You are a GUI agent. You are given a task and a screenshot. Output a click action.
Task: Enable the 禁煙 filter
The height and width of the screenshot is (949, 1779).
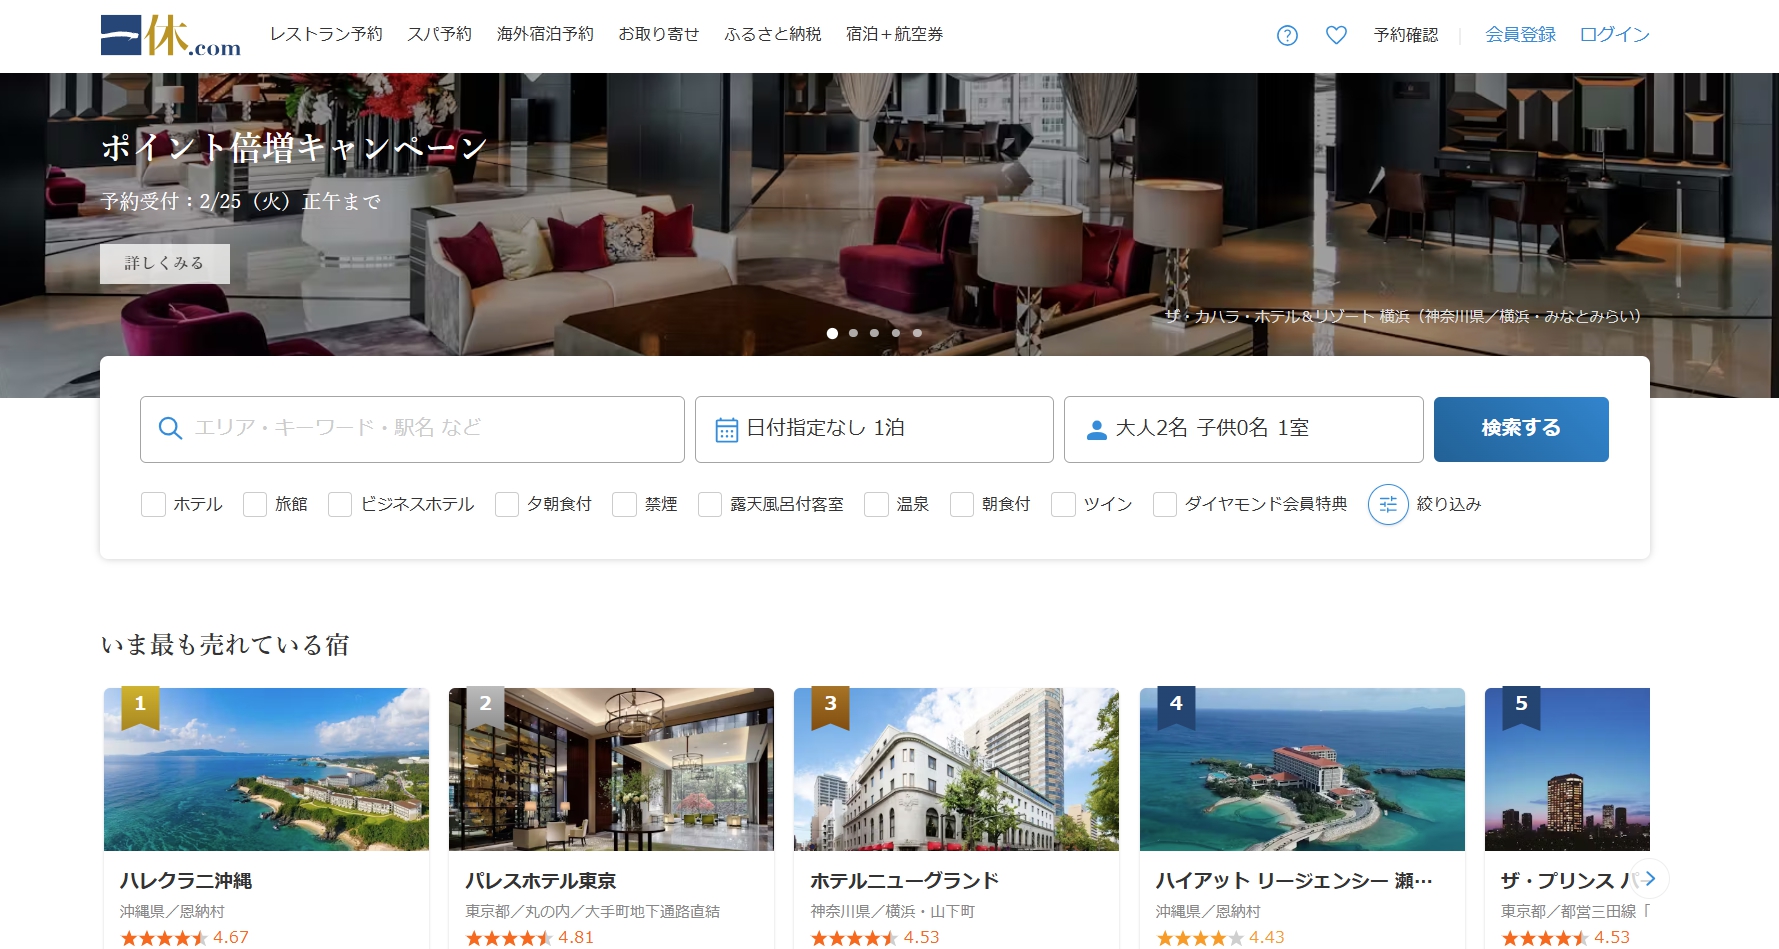624,504
